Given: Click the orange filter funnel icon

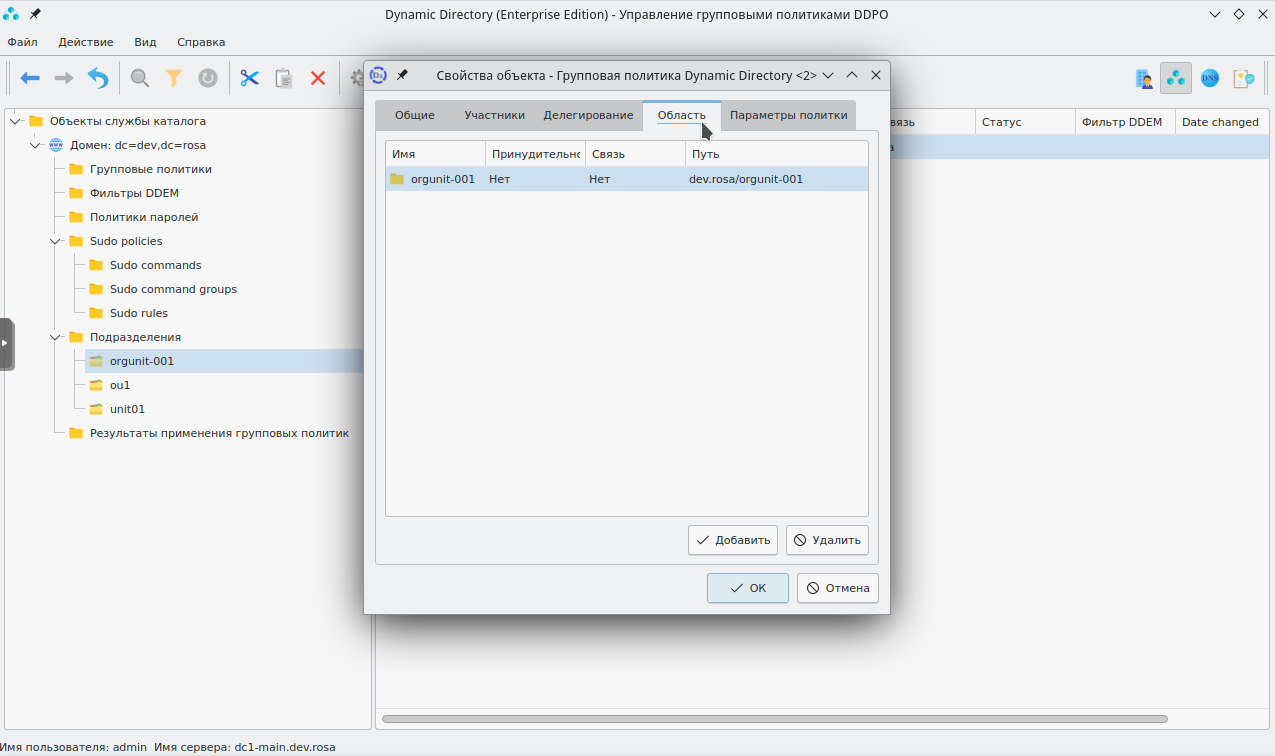Looking at the screenshot, I should coord(174,78).
